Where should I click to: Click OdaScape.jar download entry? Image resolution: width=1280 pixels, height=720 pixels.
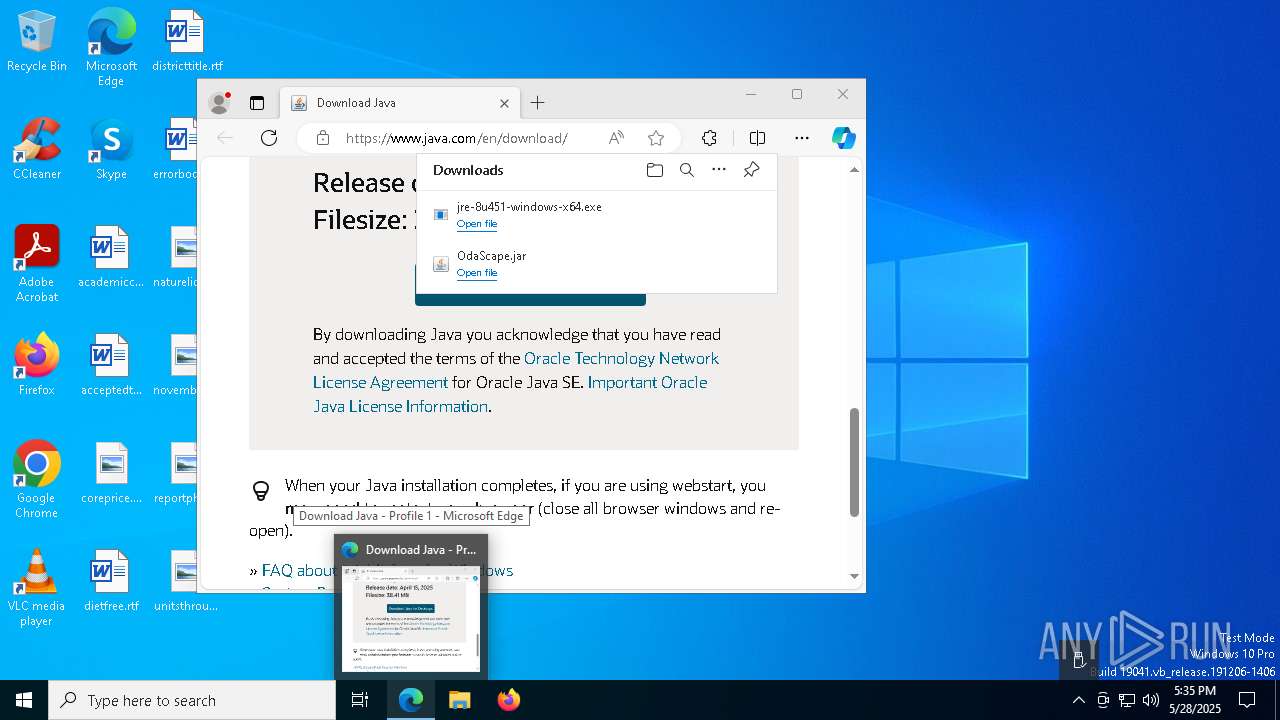(597, 264)
